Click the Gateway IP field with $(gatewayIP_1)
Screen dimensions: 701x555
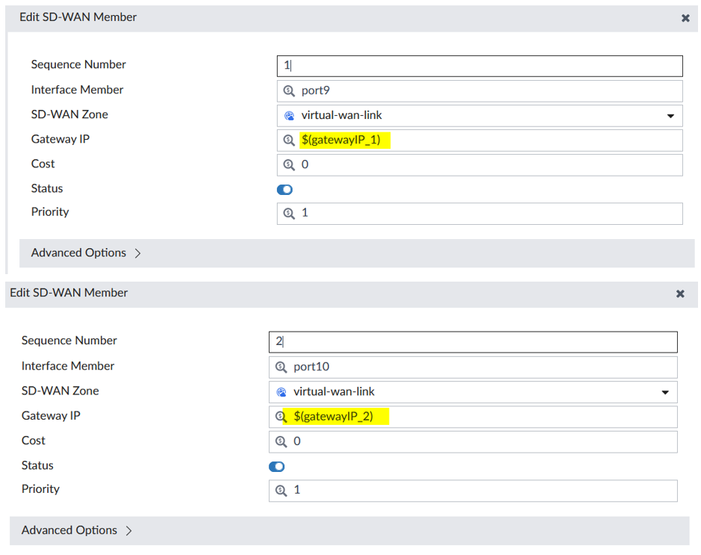click(x=490, y=140)
